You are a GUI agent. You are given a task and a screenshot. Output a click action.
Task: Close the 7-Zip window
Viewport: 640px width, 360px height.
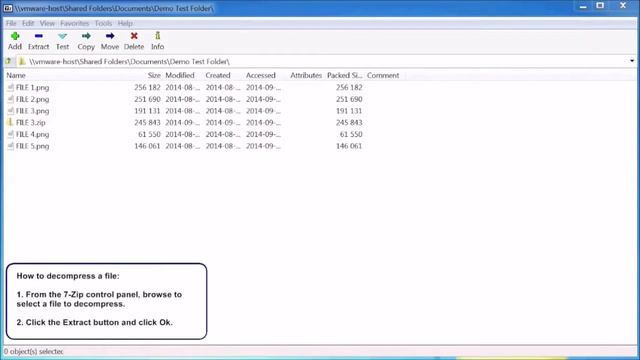623,6
